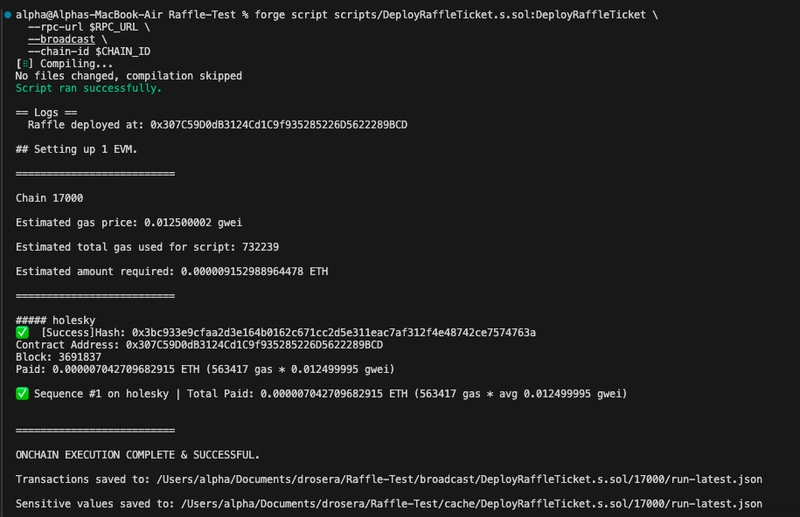Click the green checkmark beside Sequence #1
Viewport: 800px width, 517px height.
coord(22,393)
